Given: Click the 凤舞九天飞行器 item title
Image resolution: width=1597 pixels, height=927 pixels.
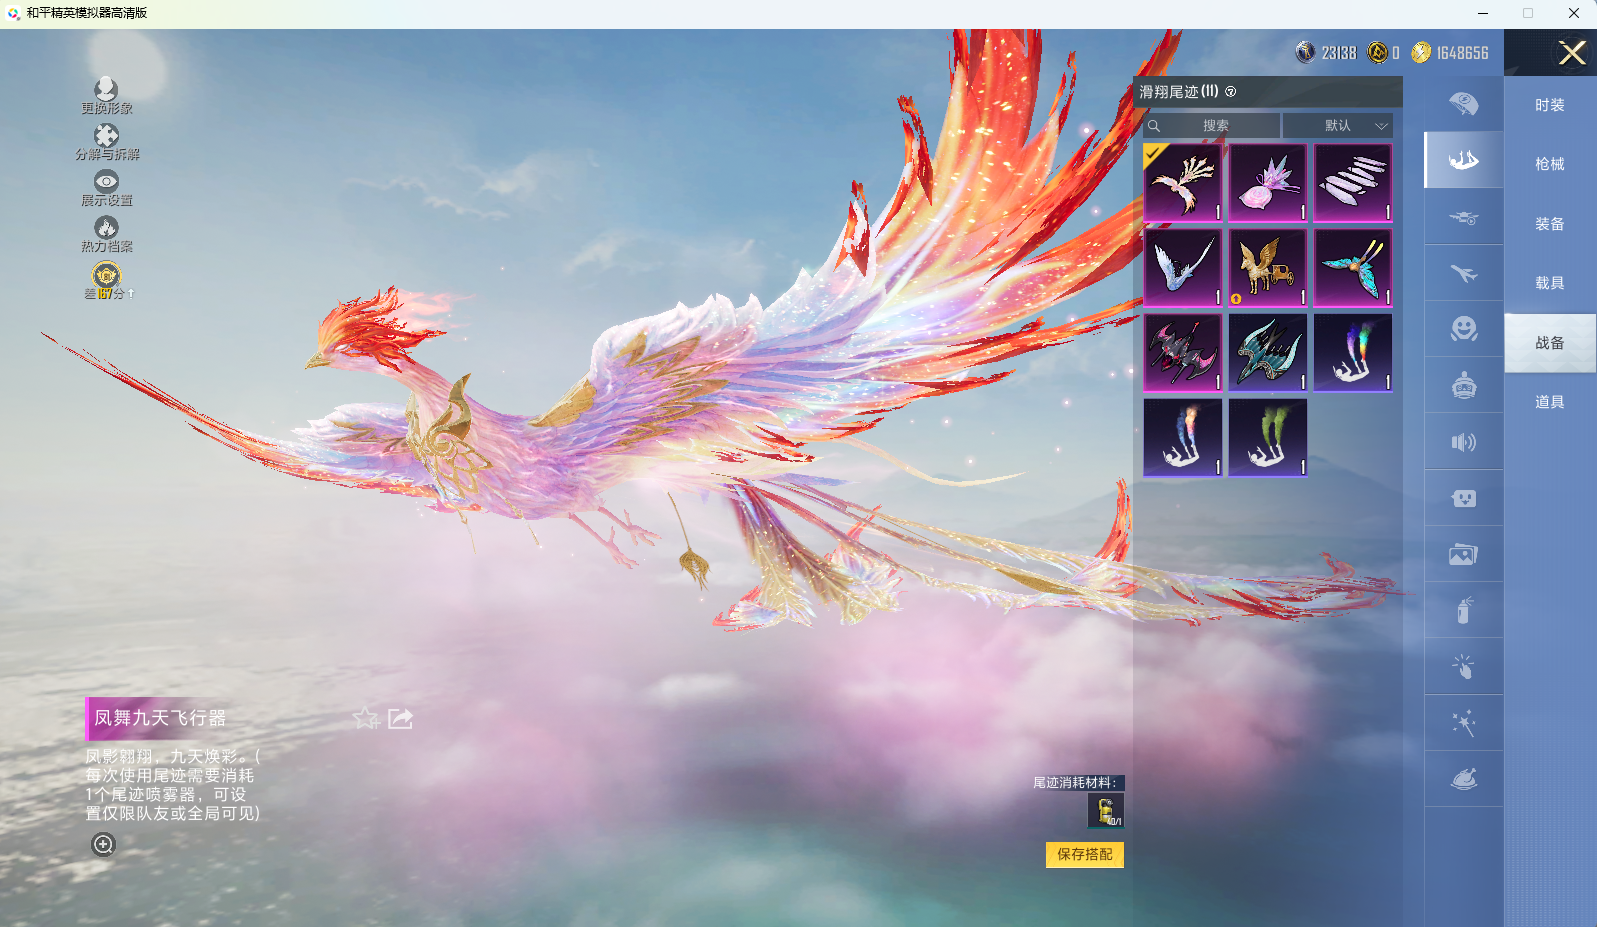Looking at the screenshot, I should [160, 718].
